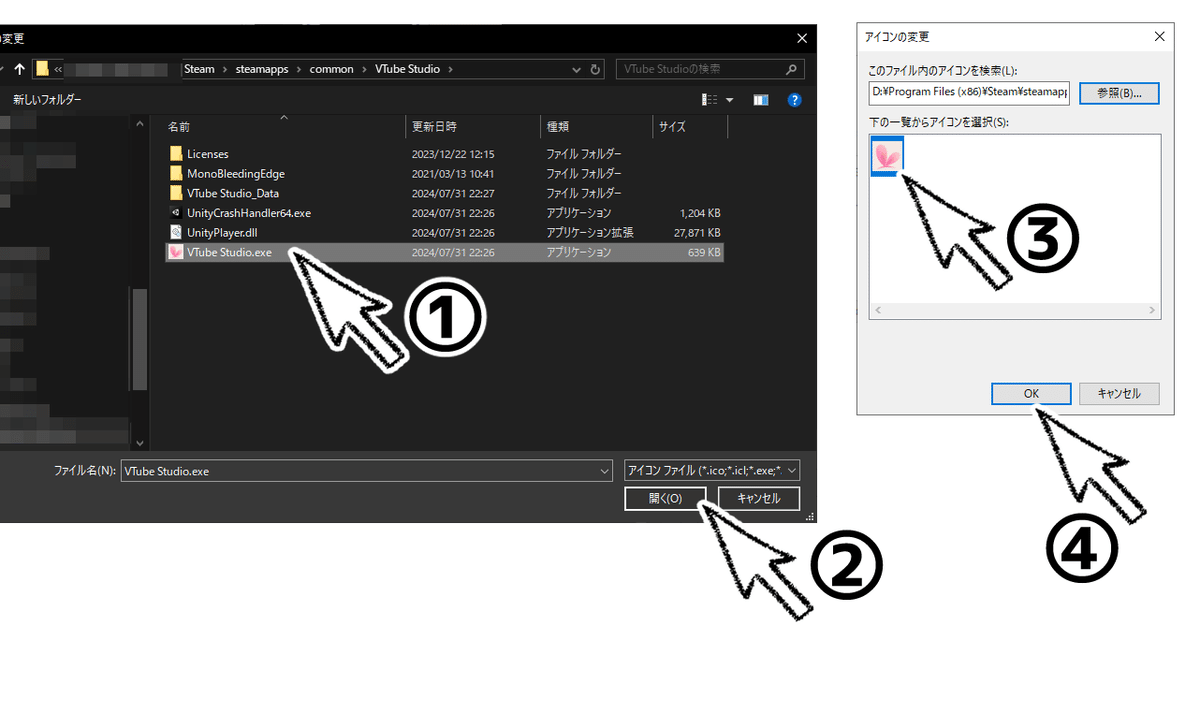Screen dimensions: 1200x711
Task: Expand the address bar history dropdown
Action: click(576, 70)
